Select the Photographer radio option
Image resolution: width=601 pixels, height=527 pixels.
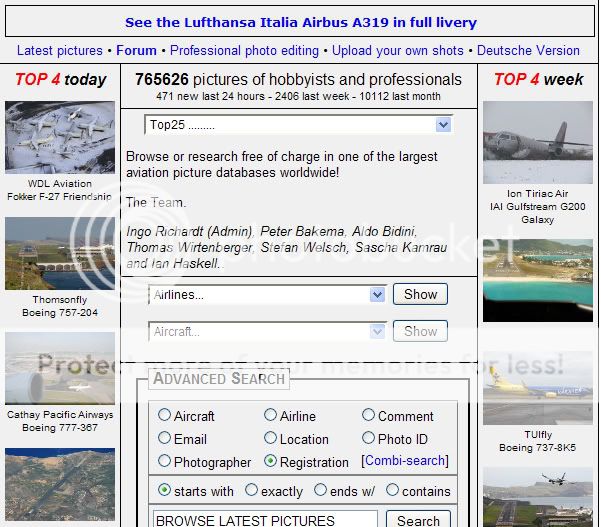pyautogui.click(x=164, y=460)
